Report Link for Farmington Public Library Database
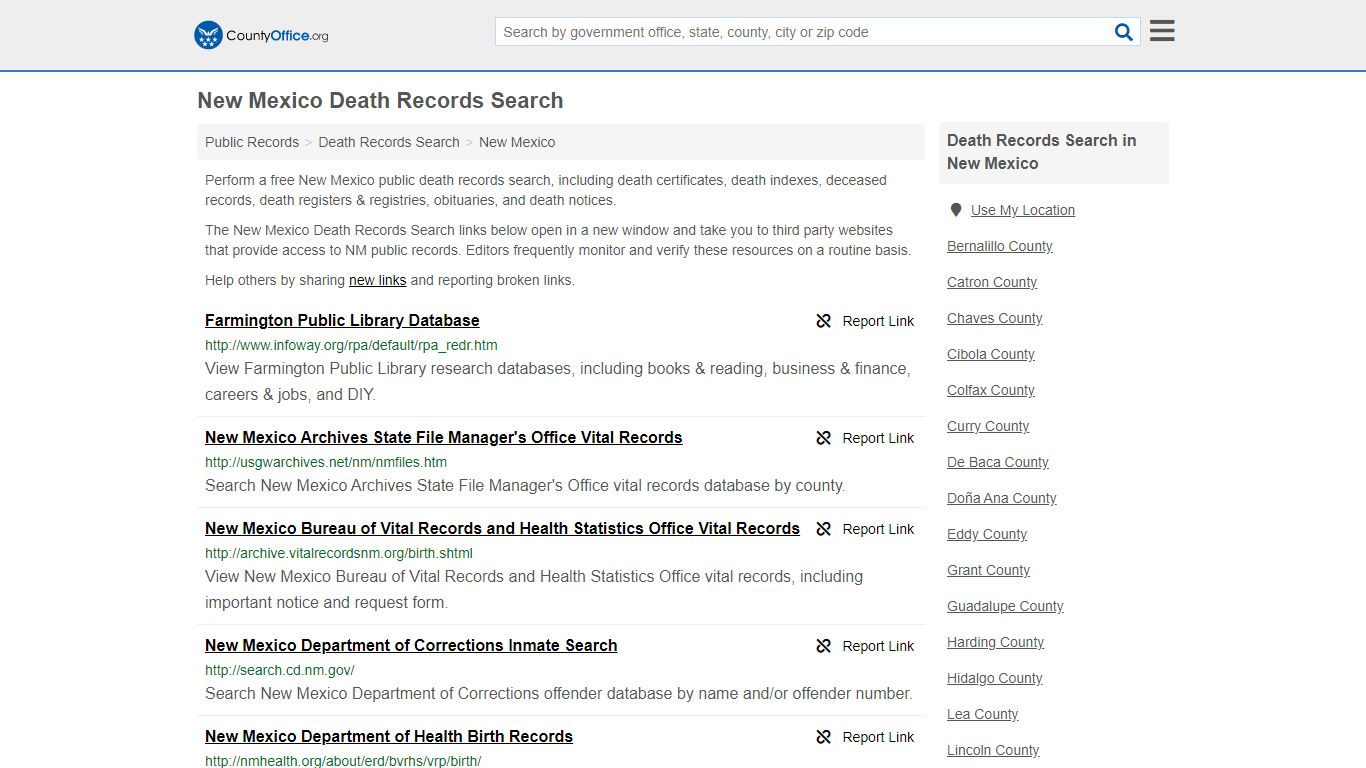 878,321
